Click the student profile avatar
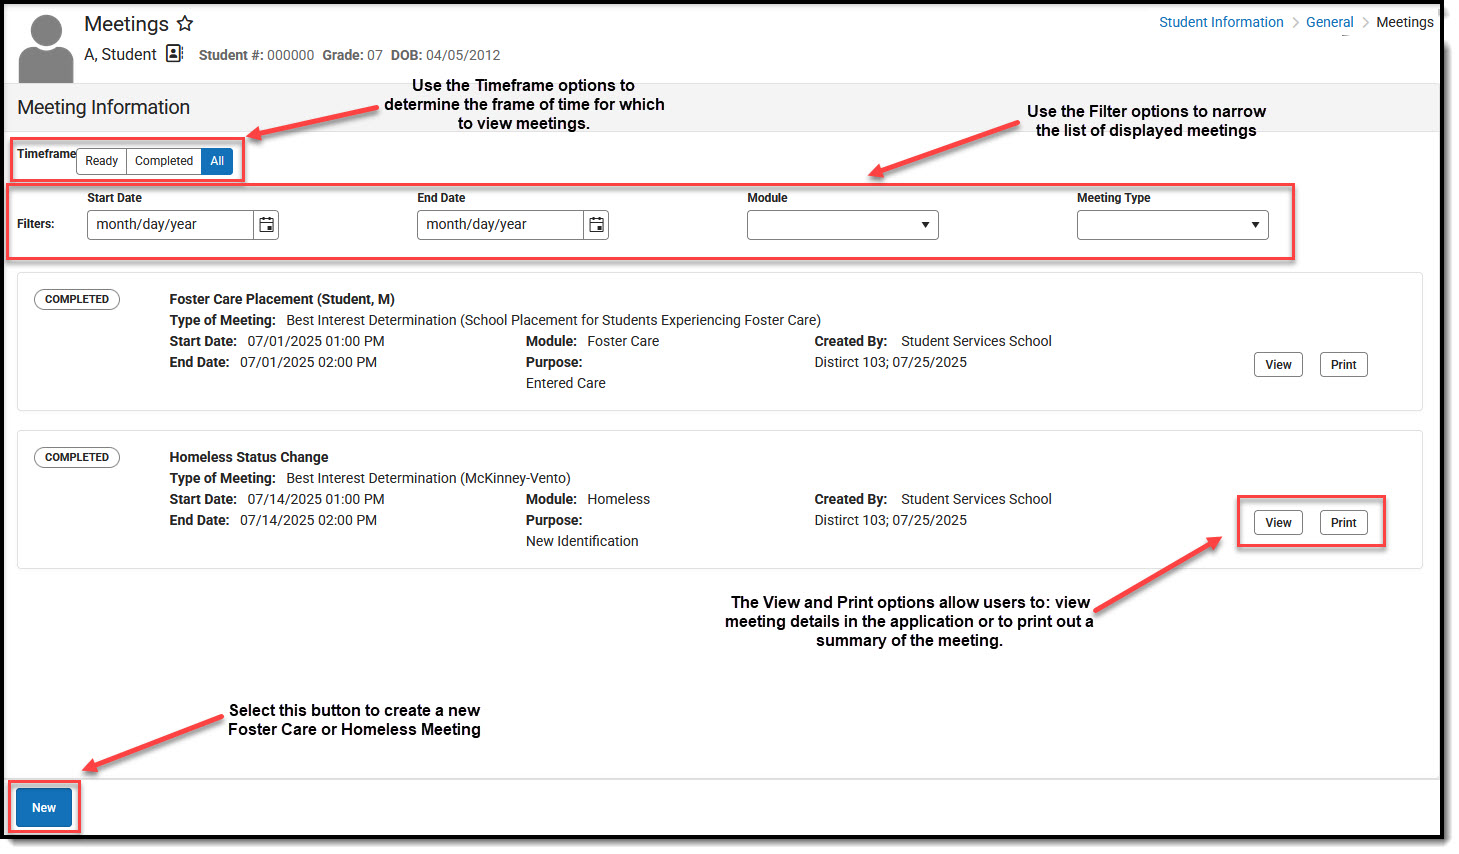The image size is (1459, 854). click(x=45, y=44)
